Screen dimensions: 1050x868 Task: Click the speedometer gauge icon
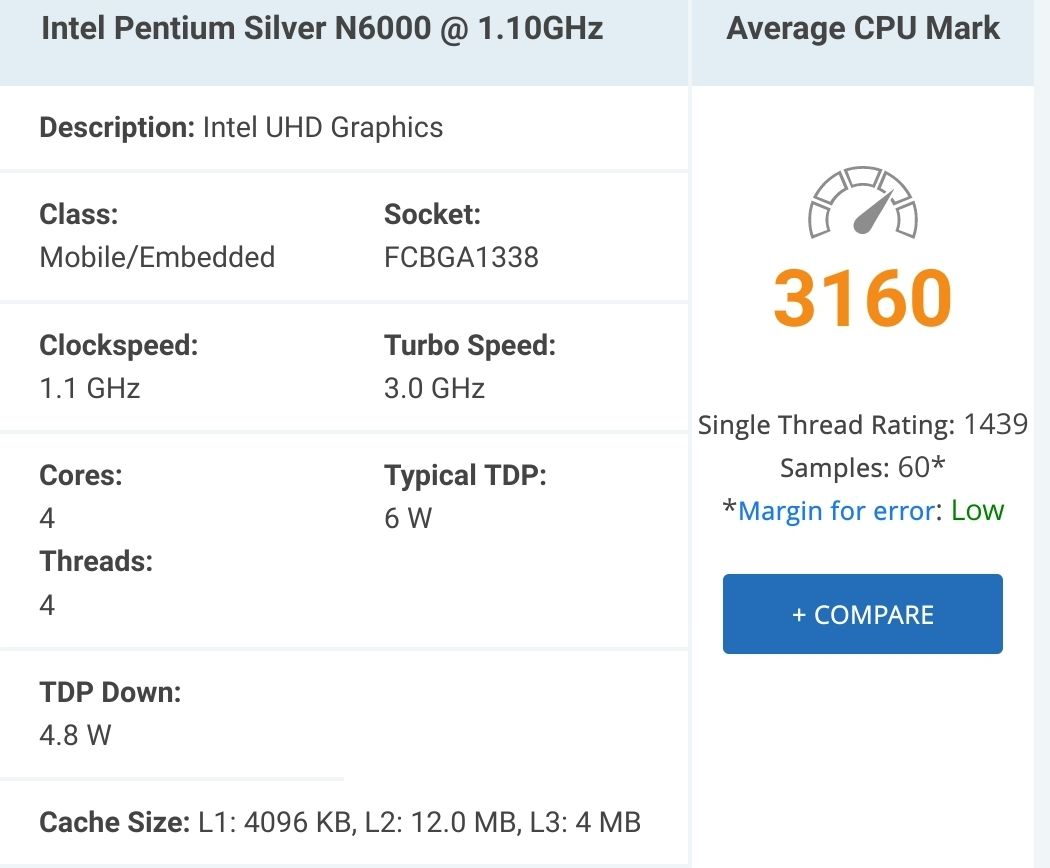862,203
